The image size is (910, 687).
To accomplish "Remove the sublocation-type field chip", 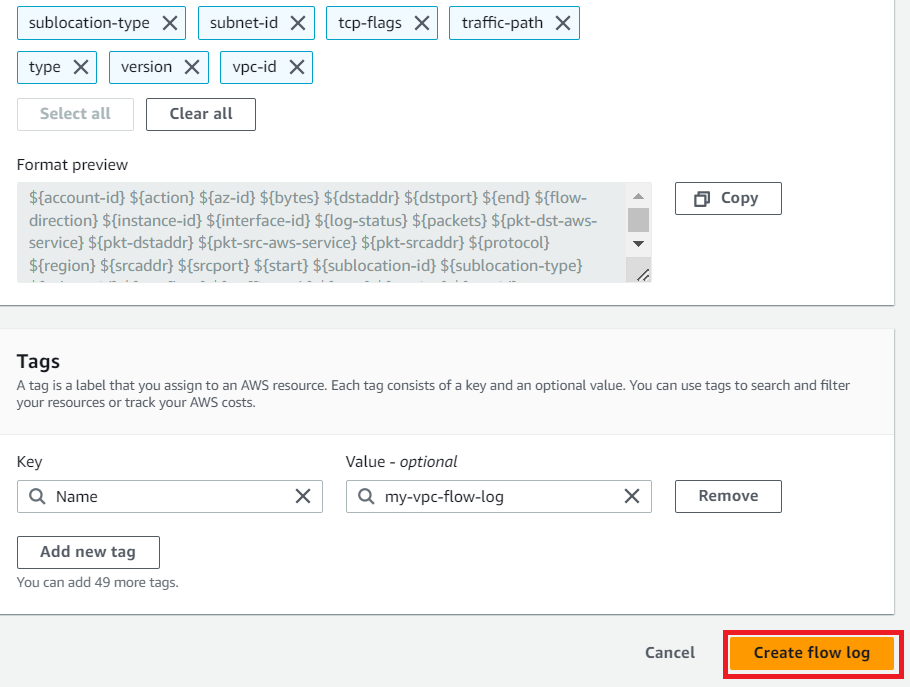I will click(168, 22).
